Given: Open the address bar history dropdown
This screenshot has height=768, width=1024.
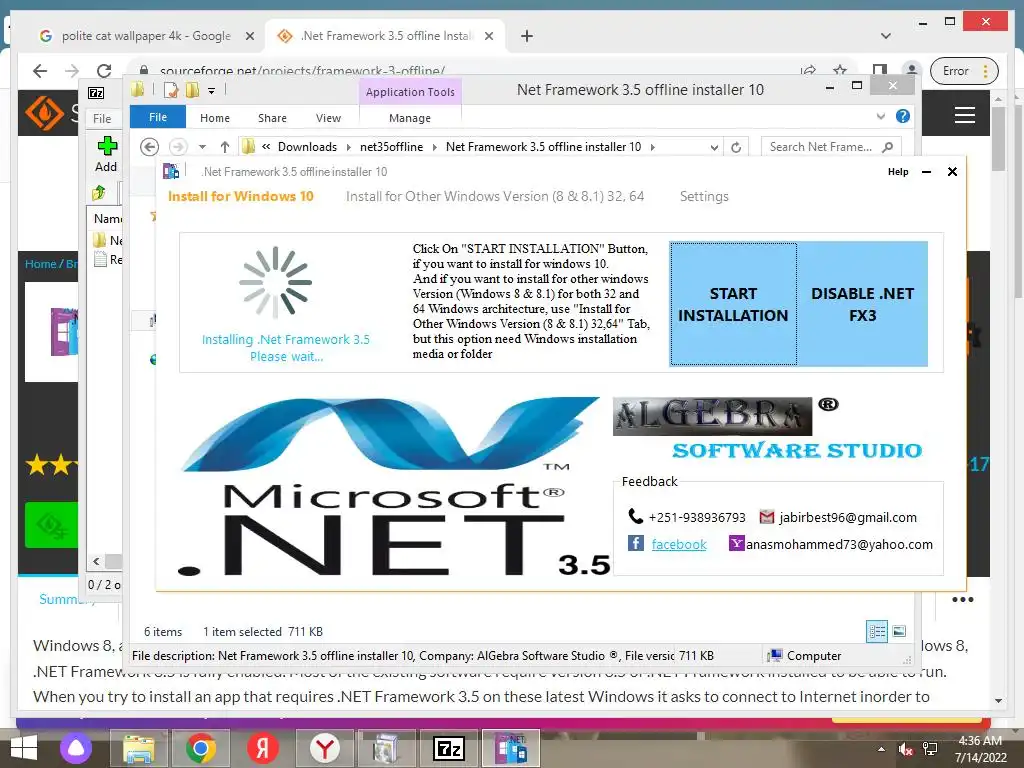Looking at the screenshot, I should [714, 148].
